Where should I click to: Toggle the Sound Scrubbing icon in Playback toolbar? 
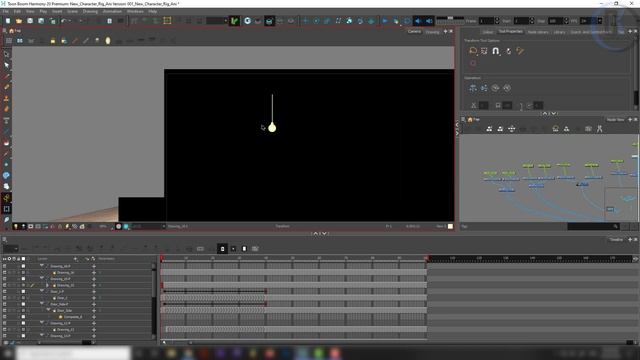point(429,21)
